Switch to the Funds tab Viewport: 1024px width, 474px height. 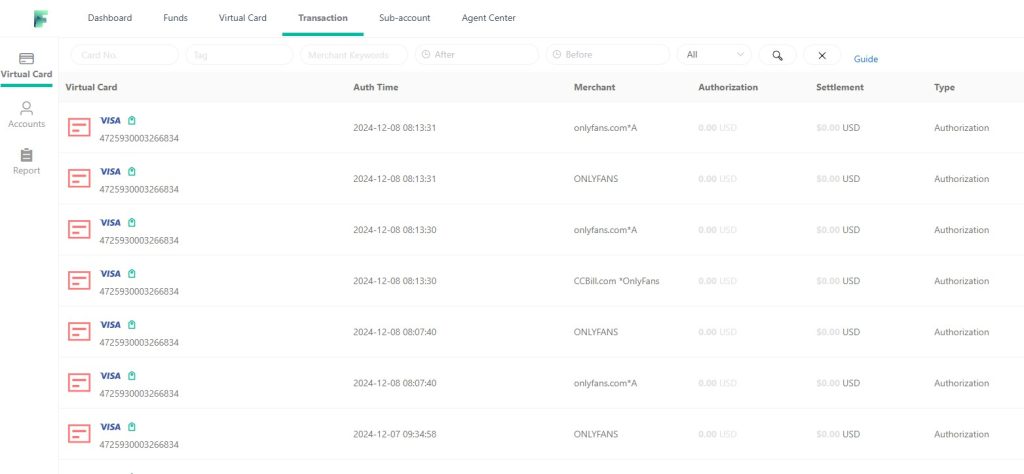(x=175, y=18)
